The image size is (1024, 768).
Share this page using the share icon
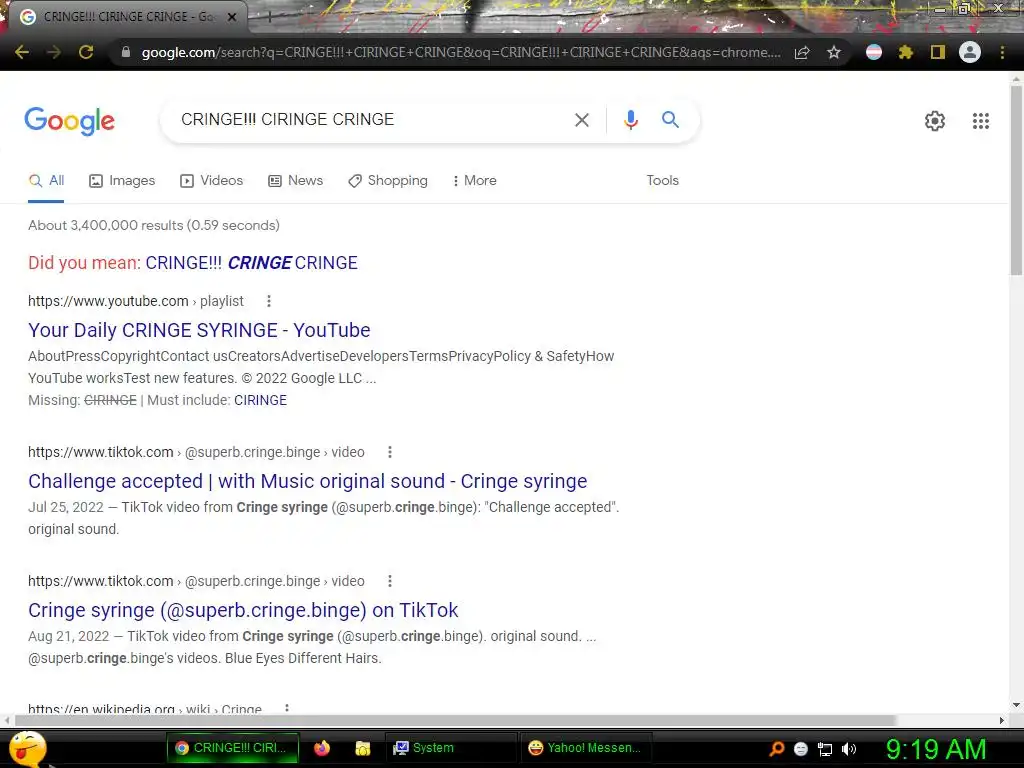click(802, 52)
